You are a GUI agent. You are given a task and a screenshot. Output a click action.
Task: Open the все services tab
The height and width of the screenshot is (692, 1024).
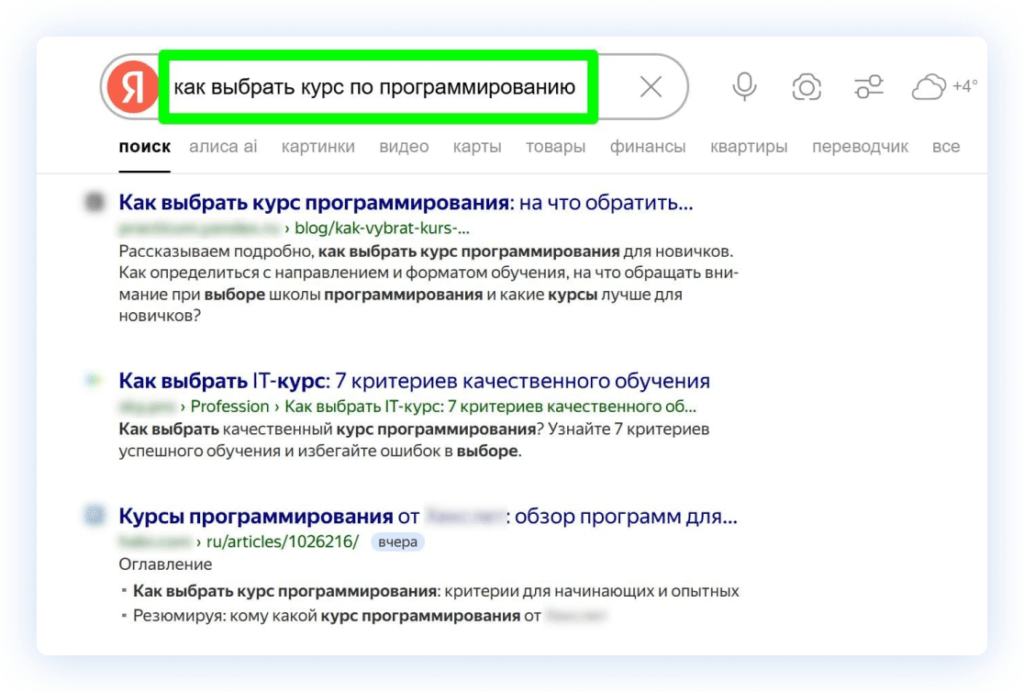946,147
